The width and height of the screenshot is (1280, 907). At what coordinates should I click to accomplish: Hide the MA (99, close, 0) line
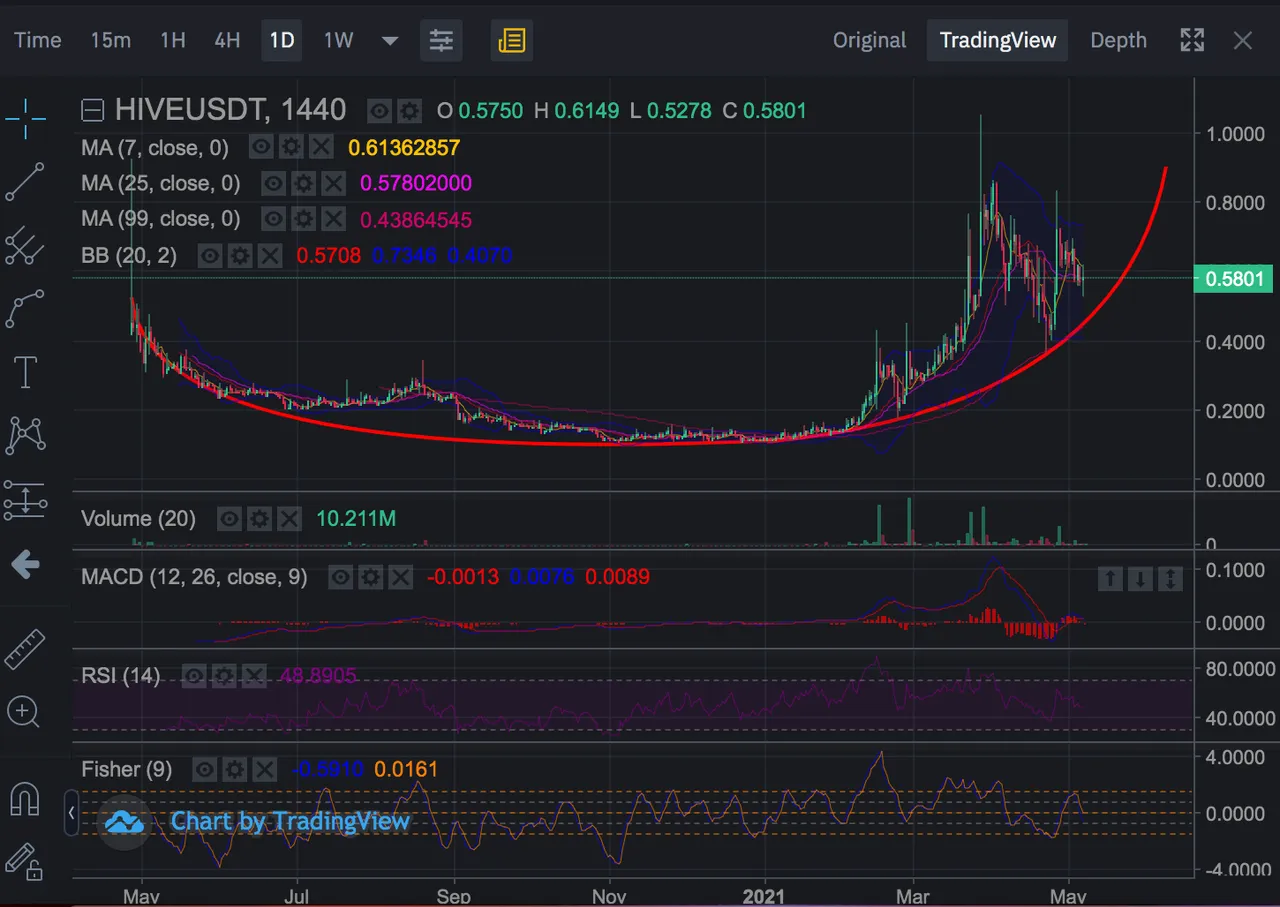tap(274, 219)
